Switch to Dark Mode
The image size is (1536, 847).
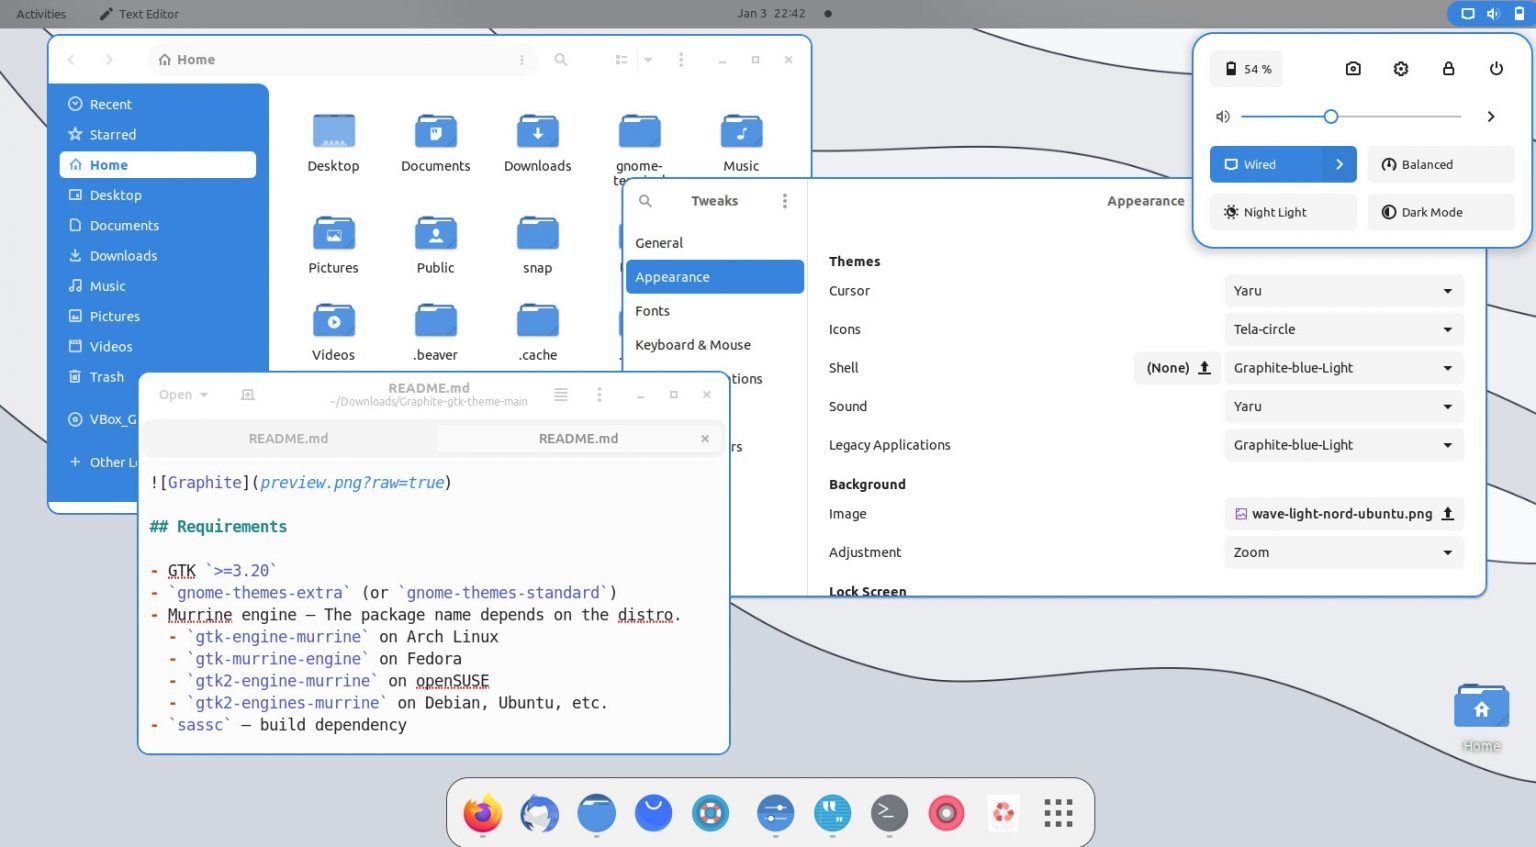click(x=1440, y=211)
